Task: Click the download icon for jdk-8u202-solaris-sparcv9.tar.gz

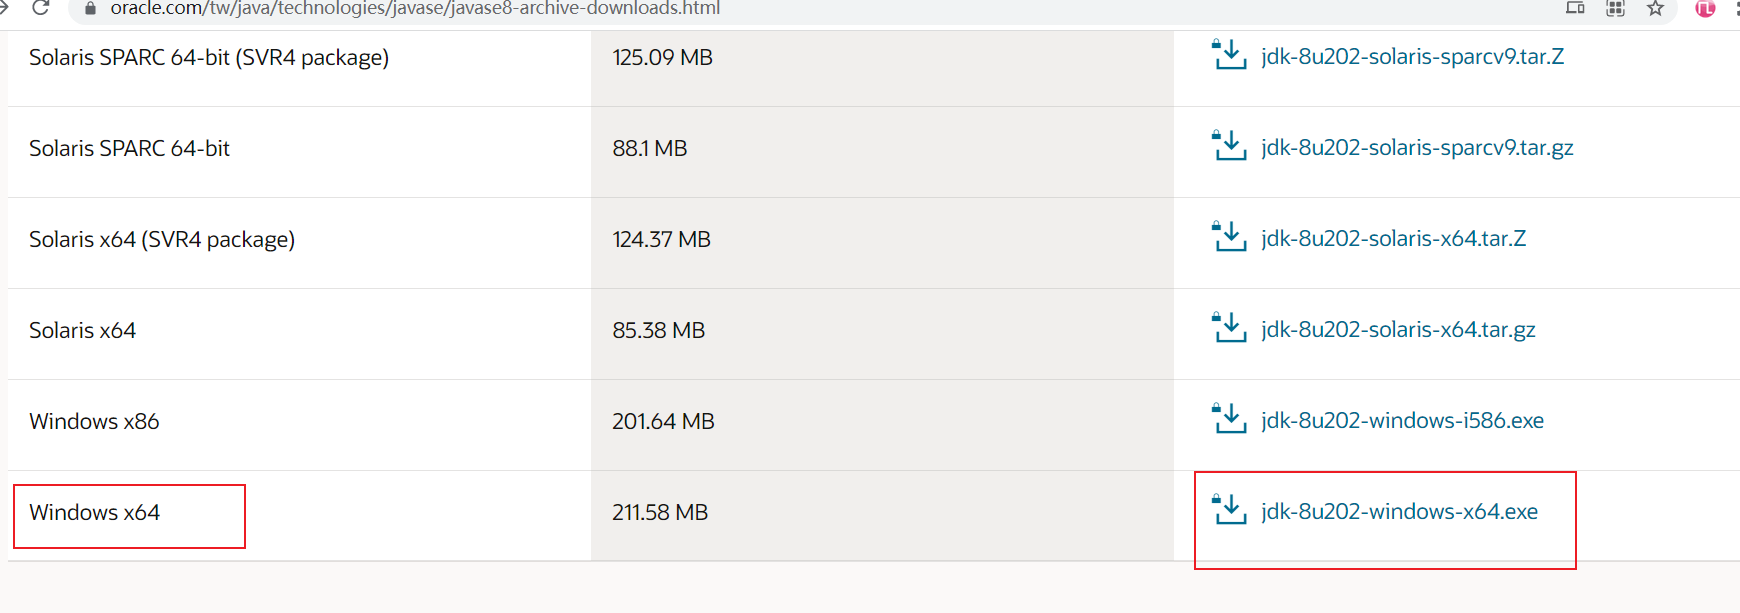Action: click(1229, 146)
